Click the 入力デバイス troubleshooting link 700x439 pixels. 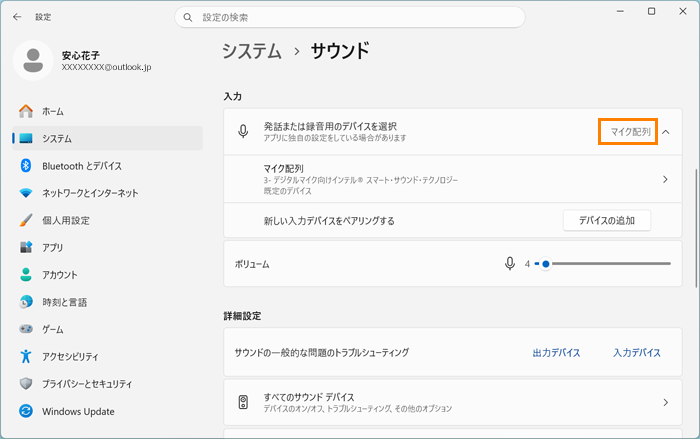click(x=637, y=353)
